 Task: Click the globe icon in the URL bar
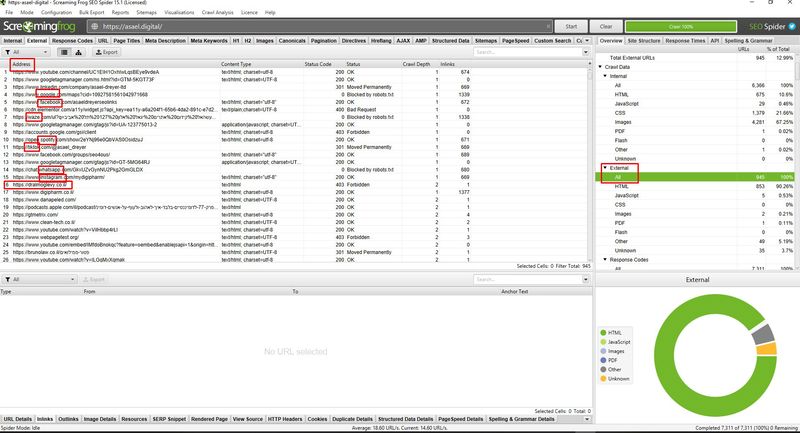pos(94,27)
